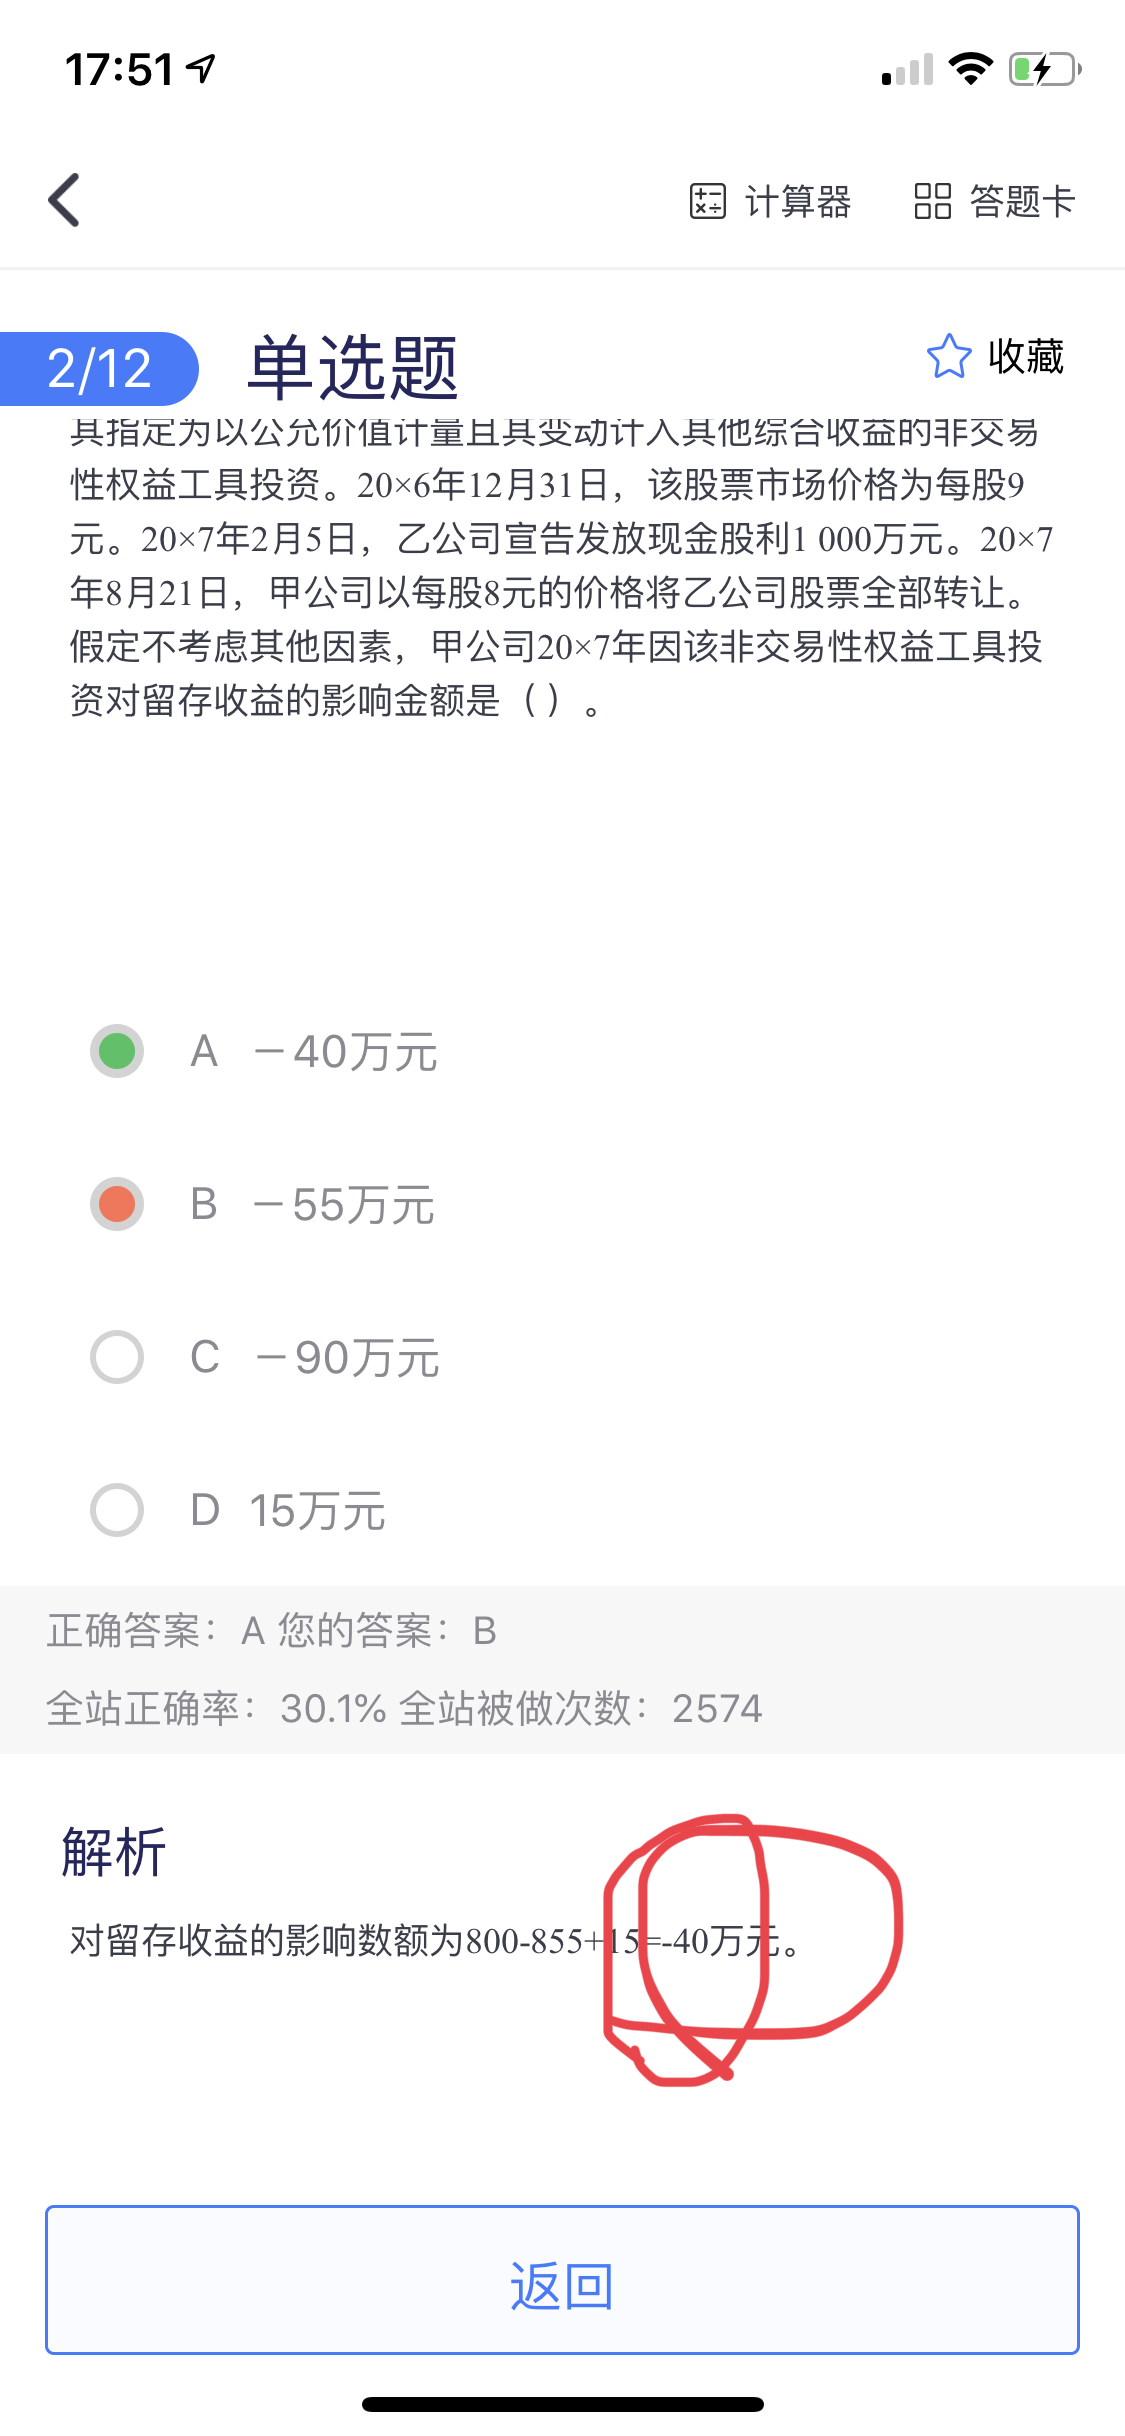Tap the 15万元 answer text

(317, 1511)
